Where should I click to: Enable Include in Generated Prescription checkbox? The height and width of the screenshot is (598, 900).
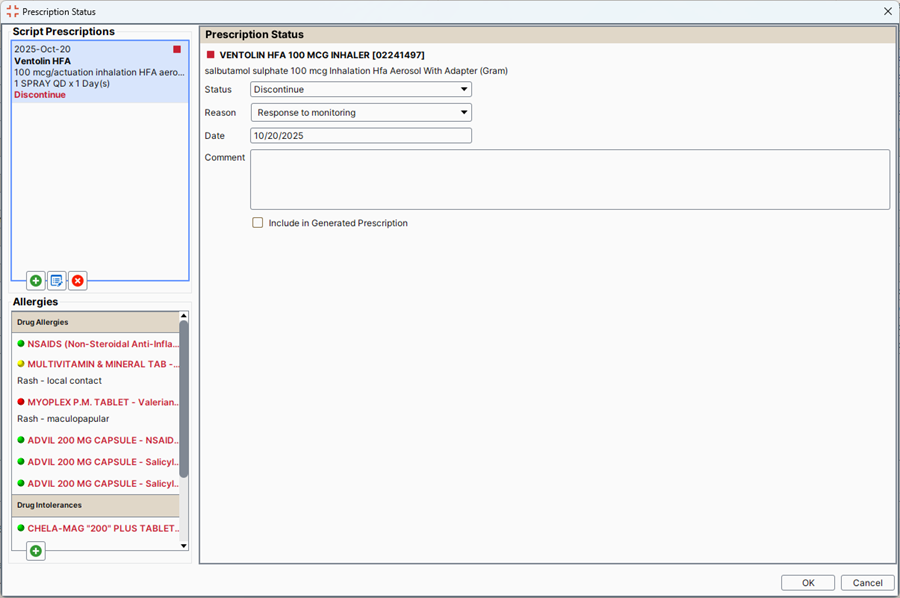click(258, 223)
